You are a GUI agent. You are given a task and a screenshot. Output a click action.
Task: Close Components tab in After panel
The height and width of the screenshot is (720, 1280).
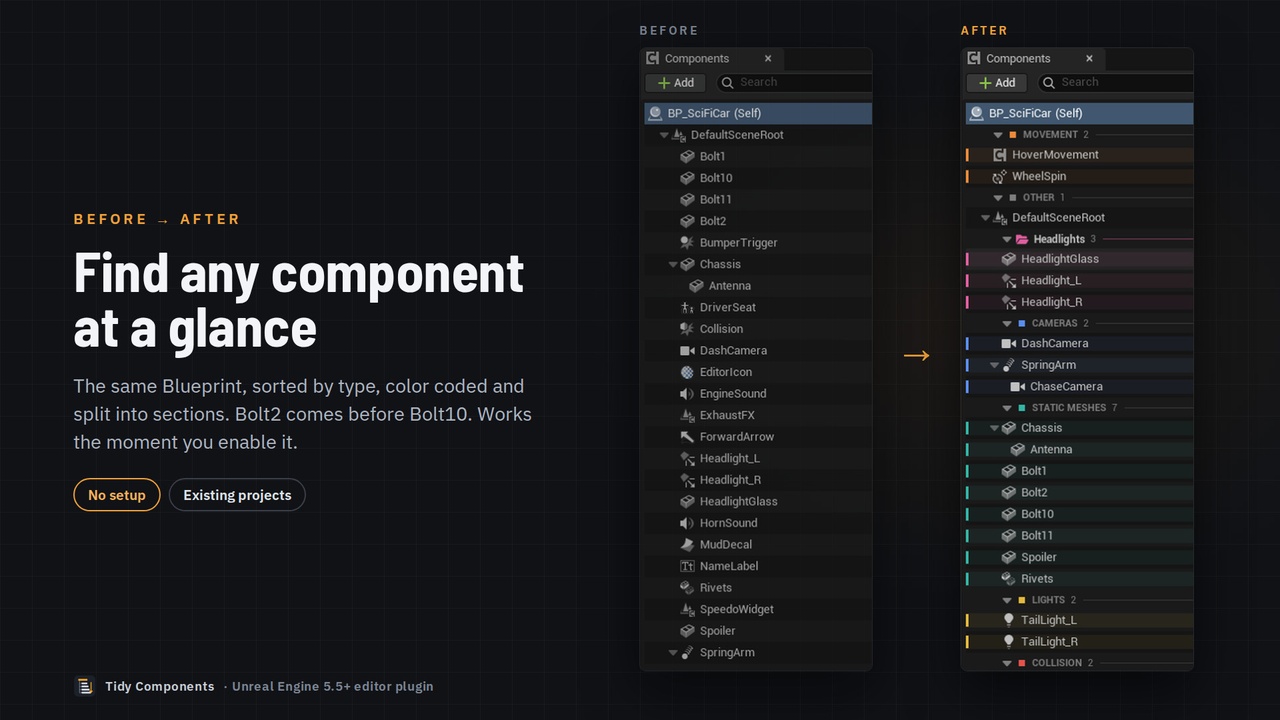point(1089,59)
